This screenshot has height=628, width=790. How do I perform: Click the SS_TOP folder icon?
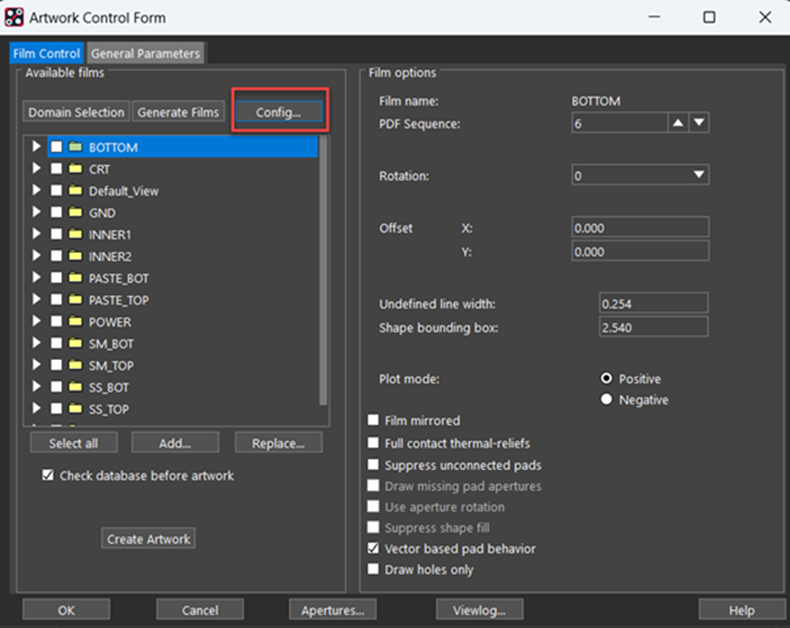(75, 409)
